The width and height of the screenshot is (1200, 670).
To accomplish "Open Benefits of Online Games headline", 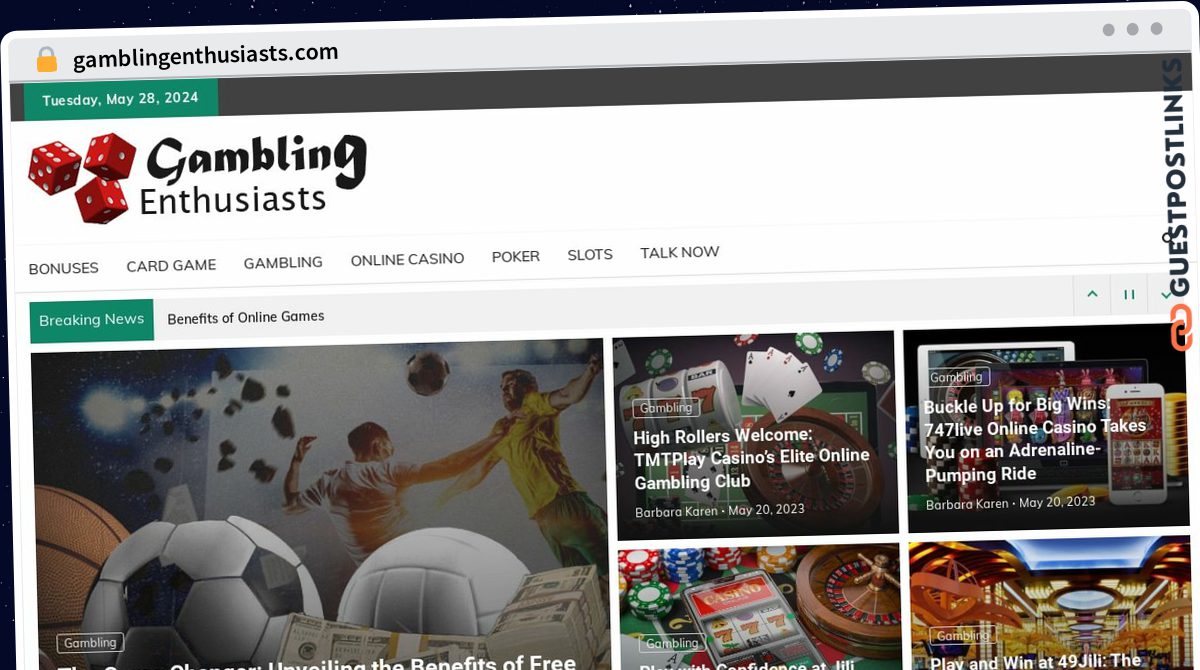I will point(246,317).
